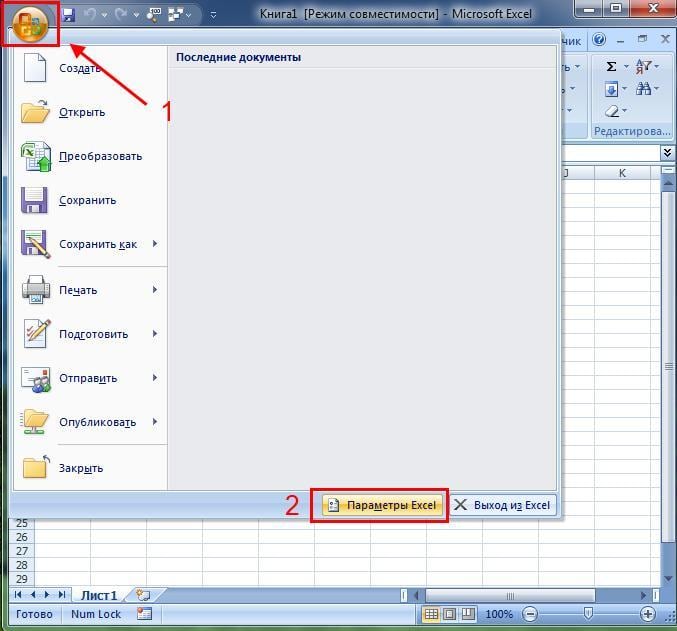Switch to Page Break Preview view
This screenshot has height=631, width=677.
point(469,614)
